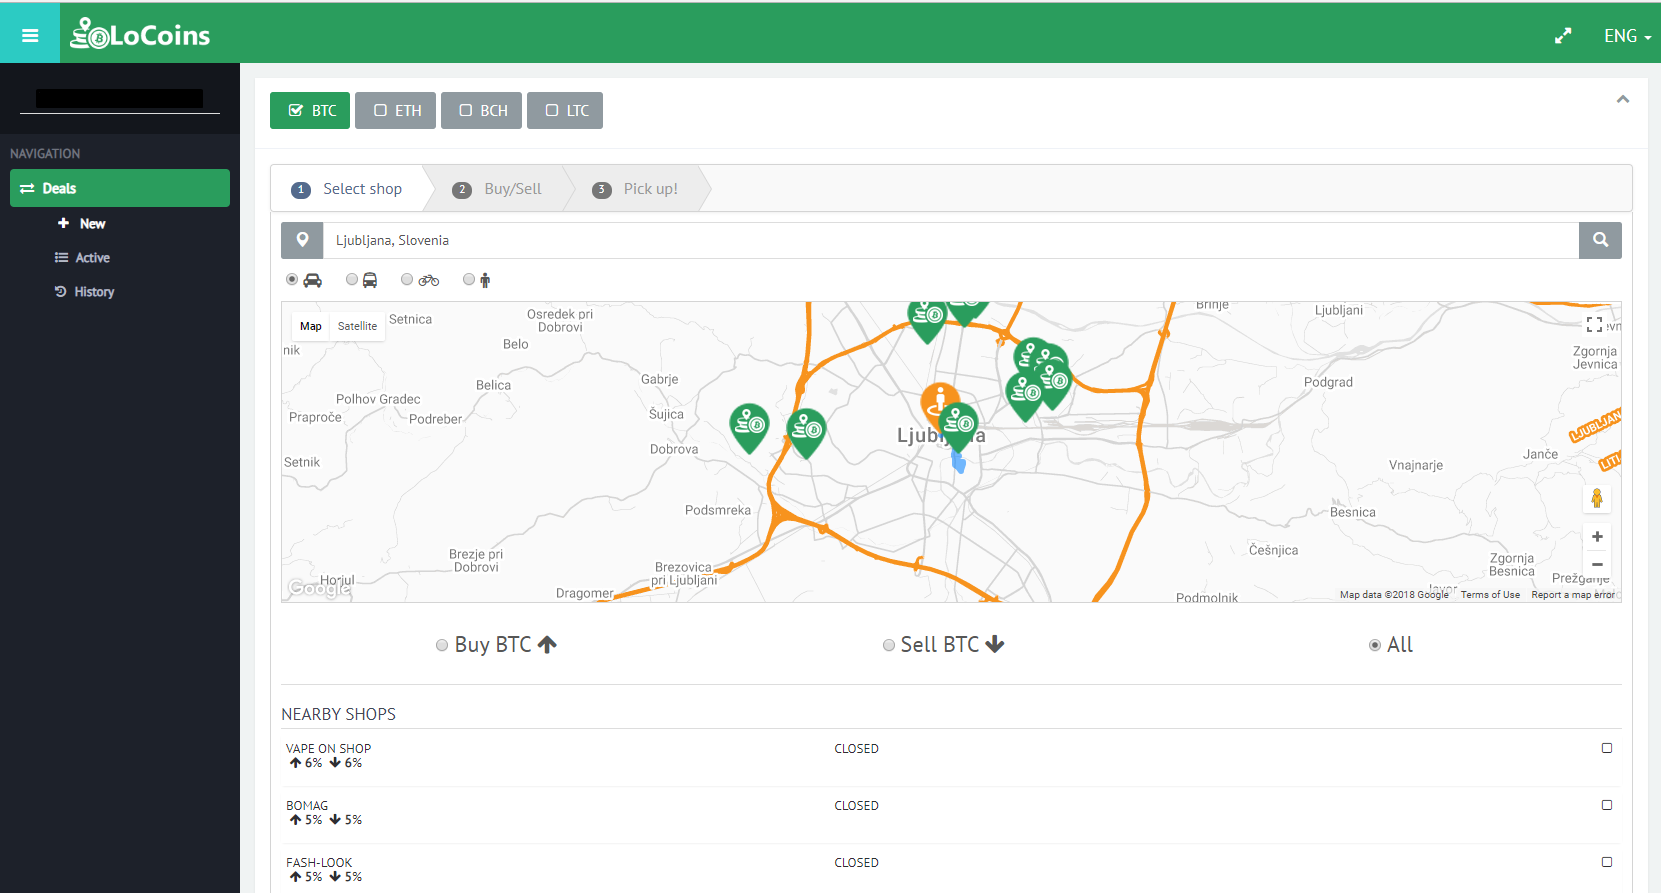Viewport: 1661px width, 893px height.
Task: Click the Street View pegman icon
Action: pyautogui.click(x=1597, y=498)
